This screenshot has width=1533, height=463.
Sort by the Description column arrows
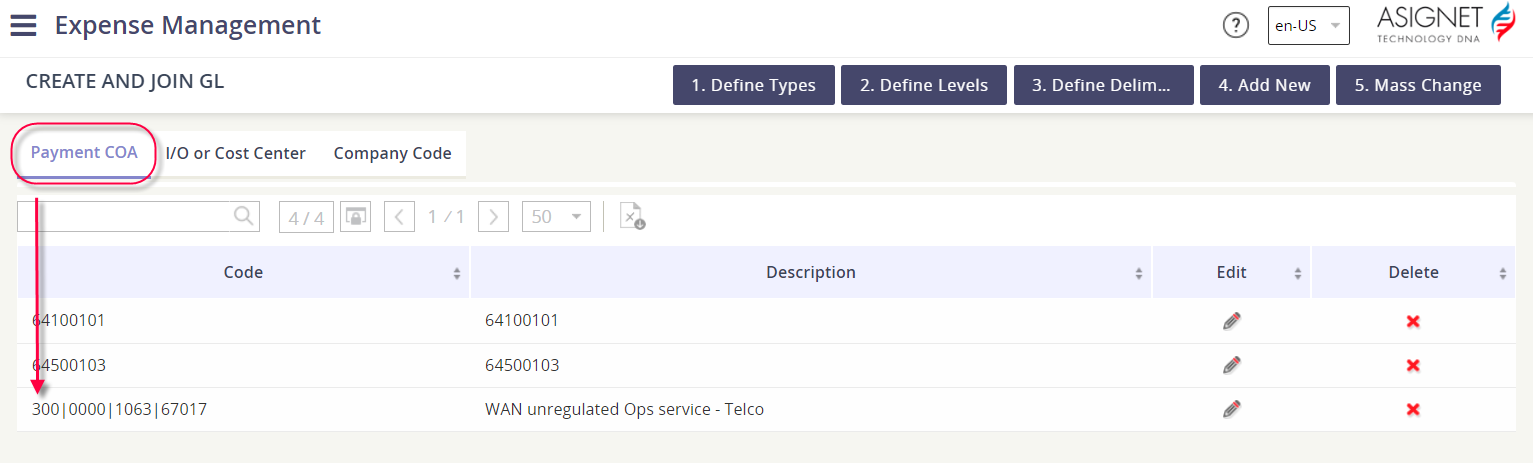tap(1139, 273)
